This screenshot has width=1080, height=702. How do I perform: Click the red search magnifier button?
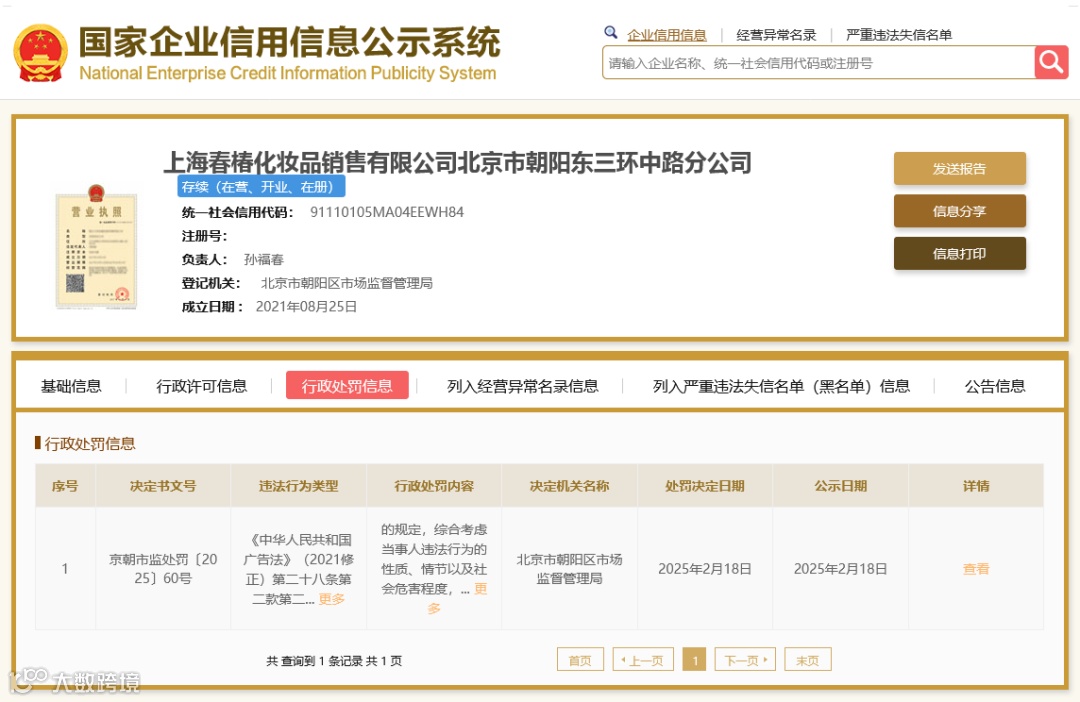point(1051,63)
